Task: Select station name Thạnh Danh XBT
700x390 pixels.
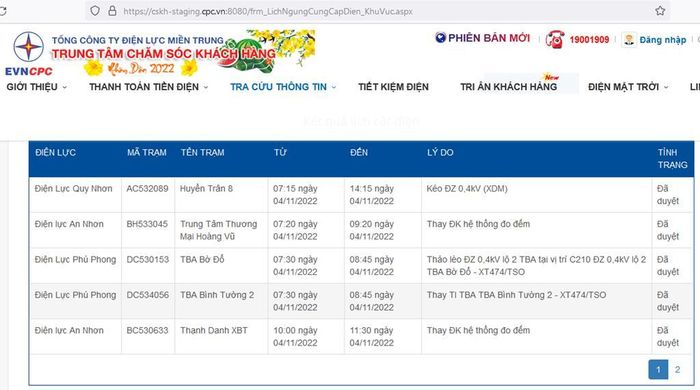Action: tap(214, 331)
